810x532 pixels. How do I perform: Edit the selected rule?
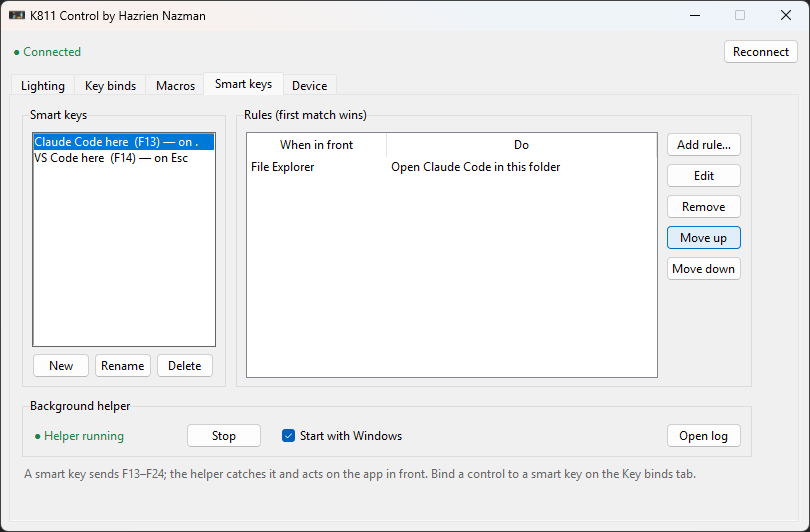point(704,176)
